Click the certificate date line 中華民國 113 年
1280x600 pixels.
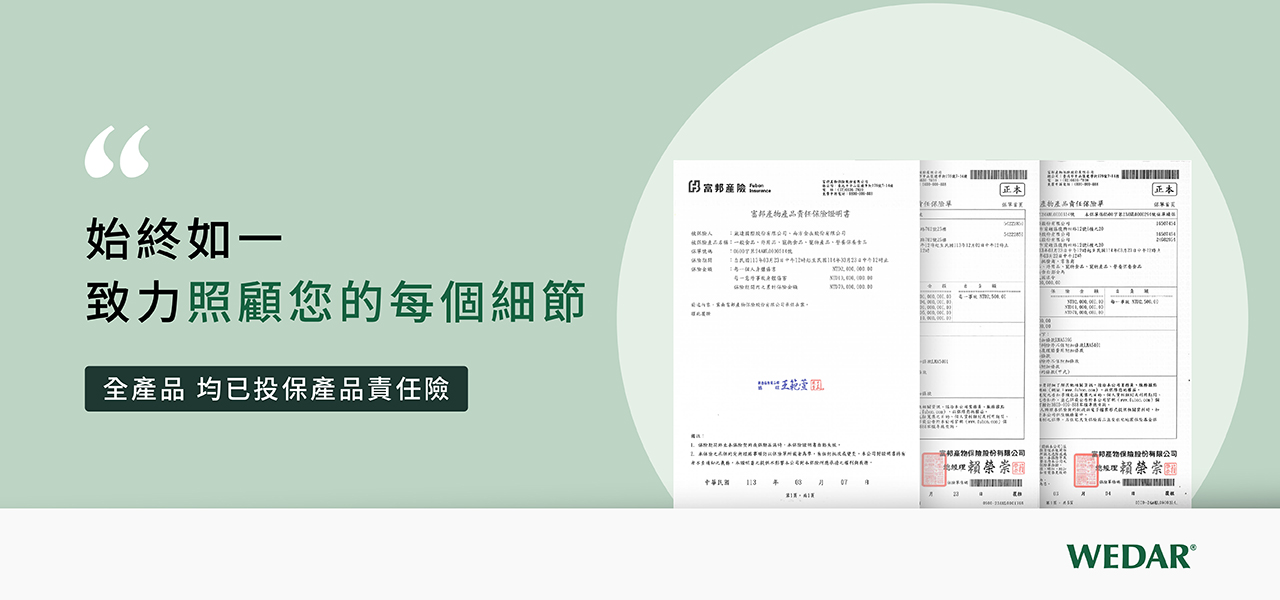click(x=785, y=481)
